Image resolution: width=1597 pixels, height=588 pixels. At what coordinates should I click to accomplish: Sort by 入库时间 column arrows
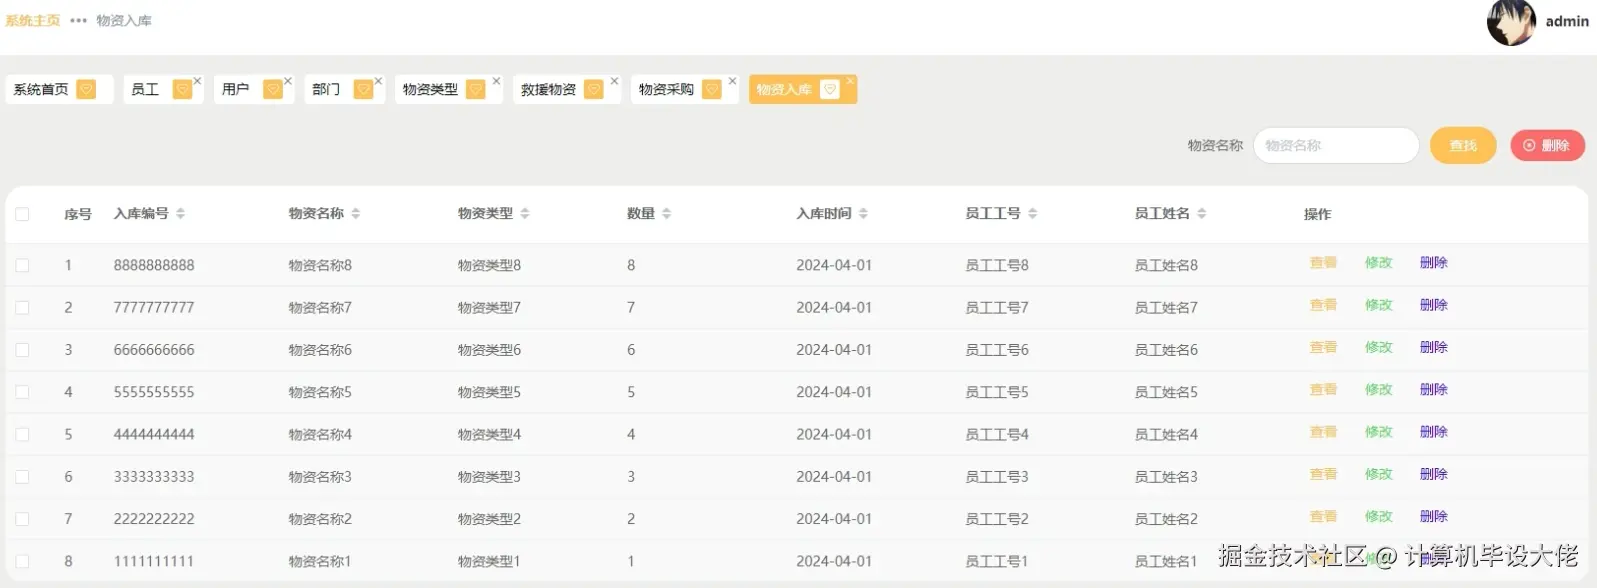[862, 213]
